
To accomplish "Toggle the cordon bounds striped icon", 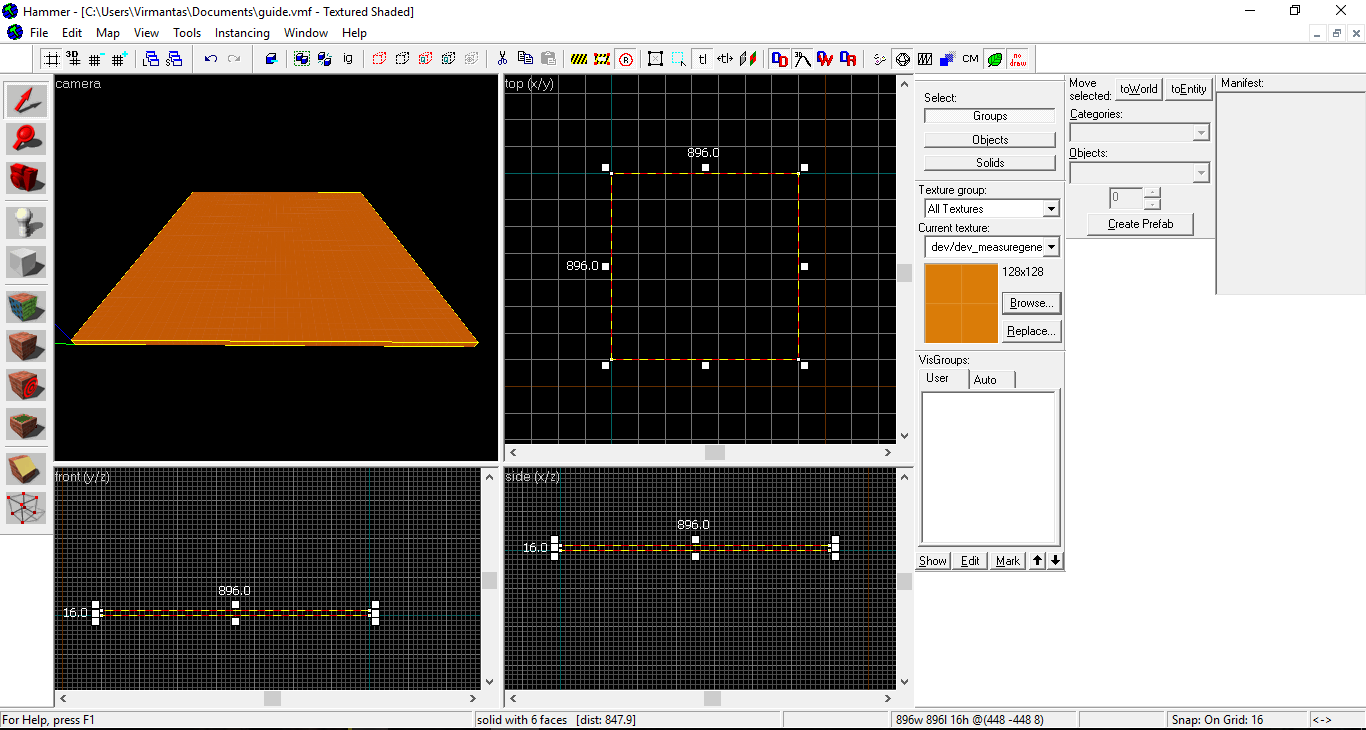I will click(579, 59).
